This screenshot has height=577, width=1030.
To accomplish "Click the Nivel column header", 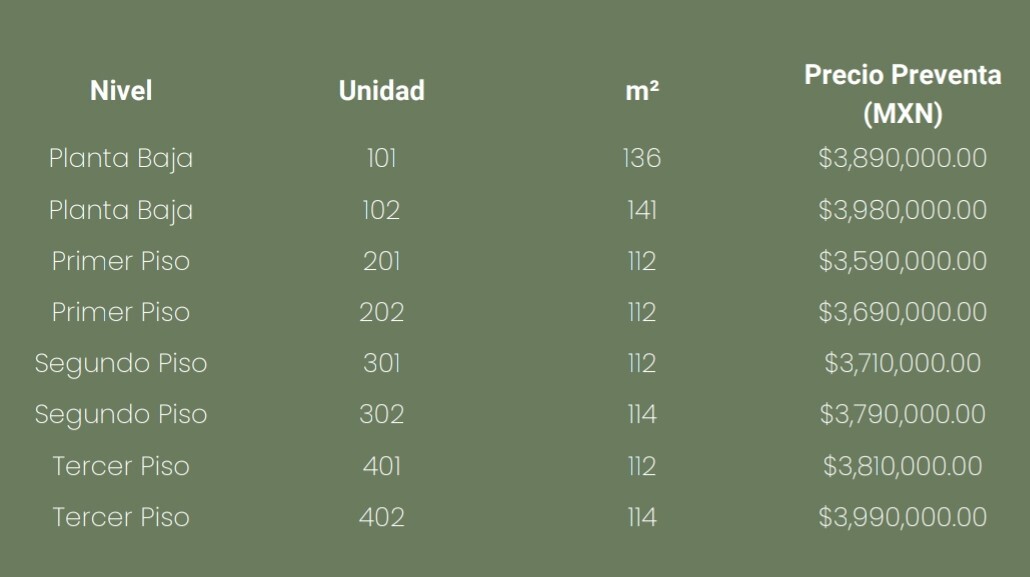I will point(121,91).
